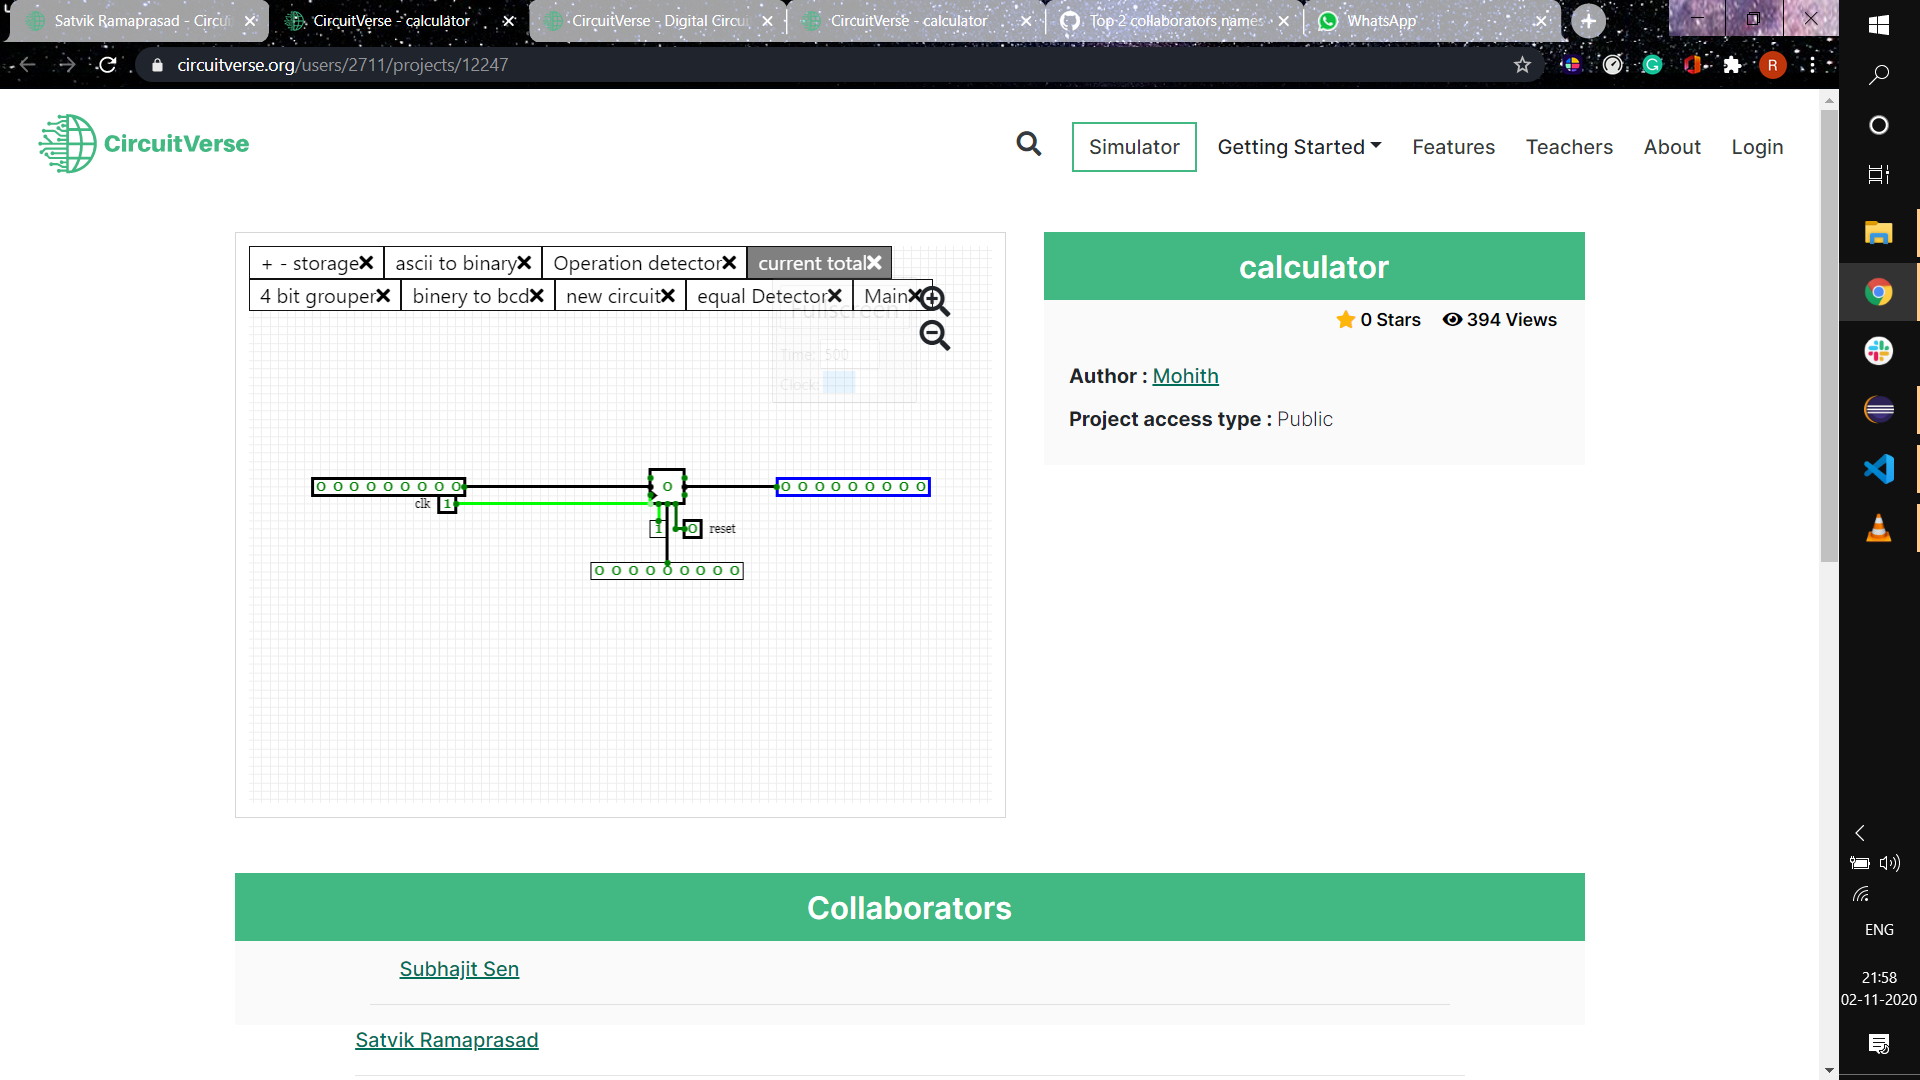The height and width of the screenshot is (1080, 1920).
Task: Bookmark this page with the star icon
Action: [x=1522, y=65]
